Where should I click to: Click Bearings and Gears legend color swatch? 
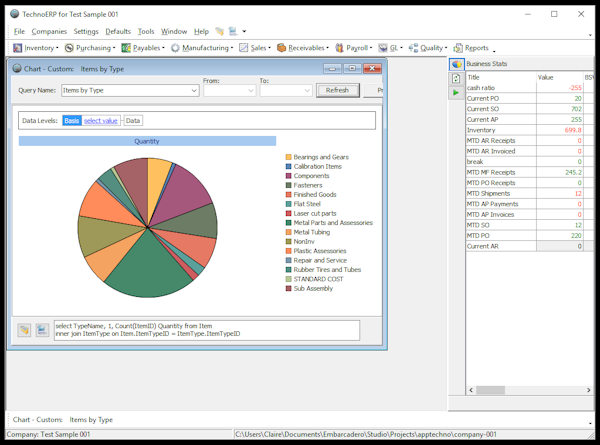tap(289, 157)
